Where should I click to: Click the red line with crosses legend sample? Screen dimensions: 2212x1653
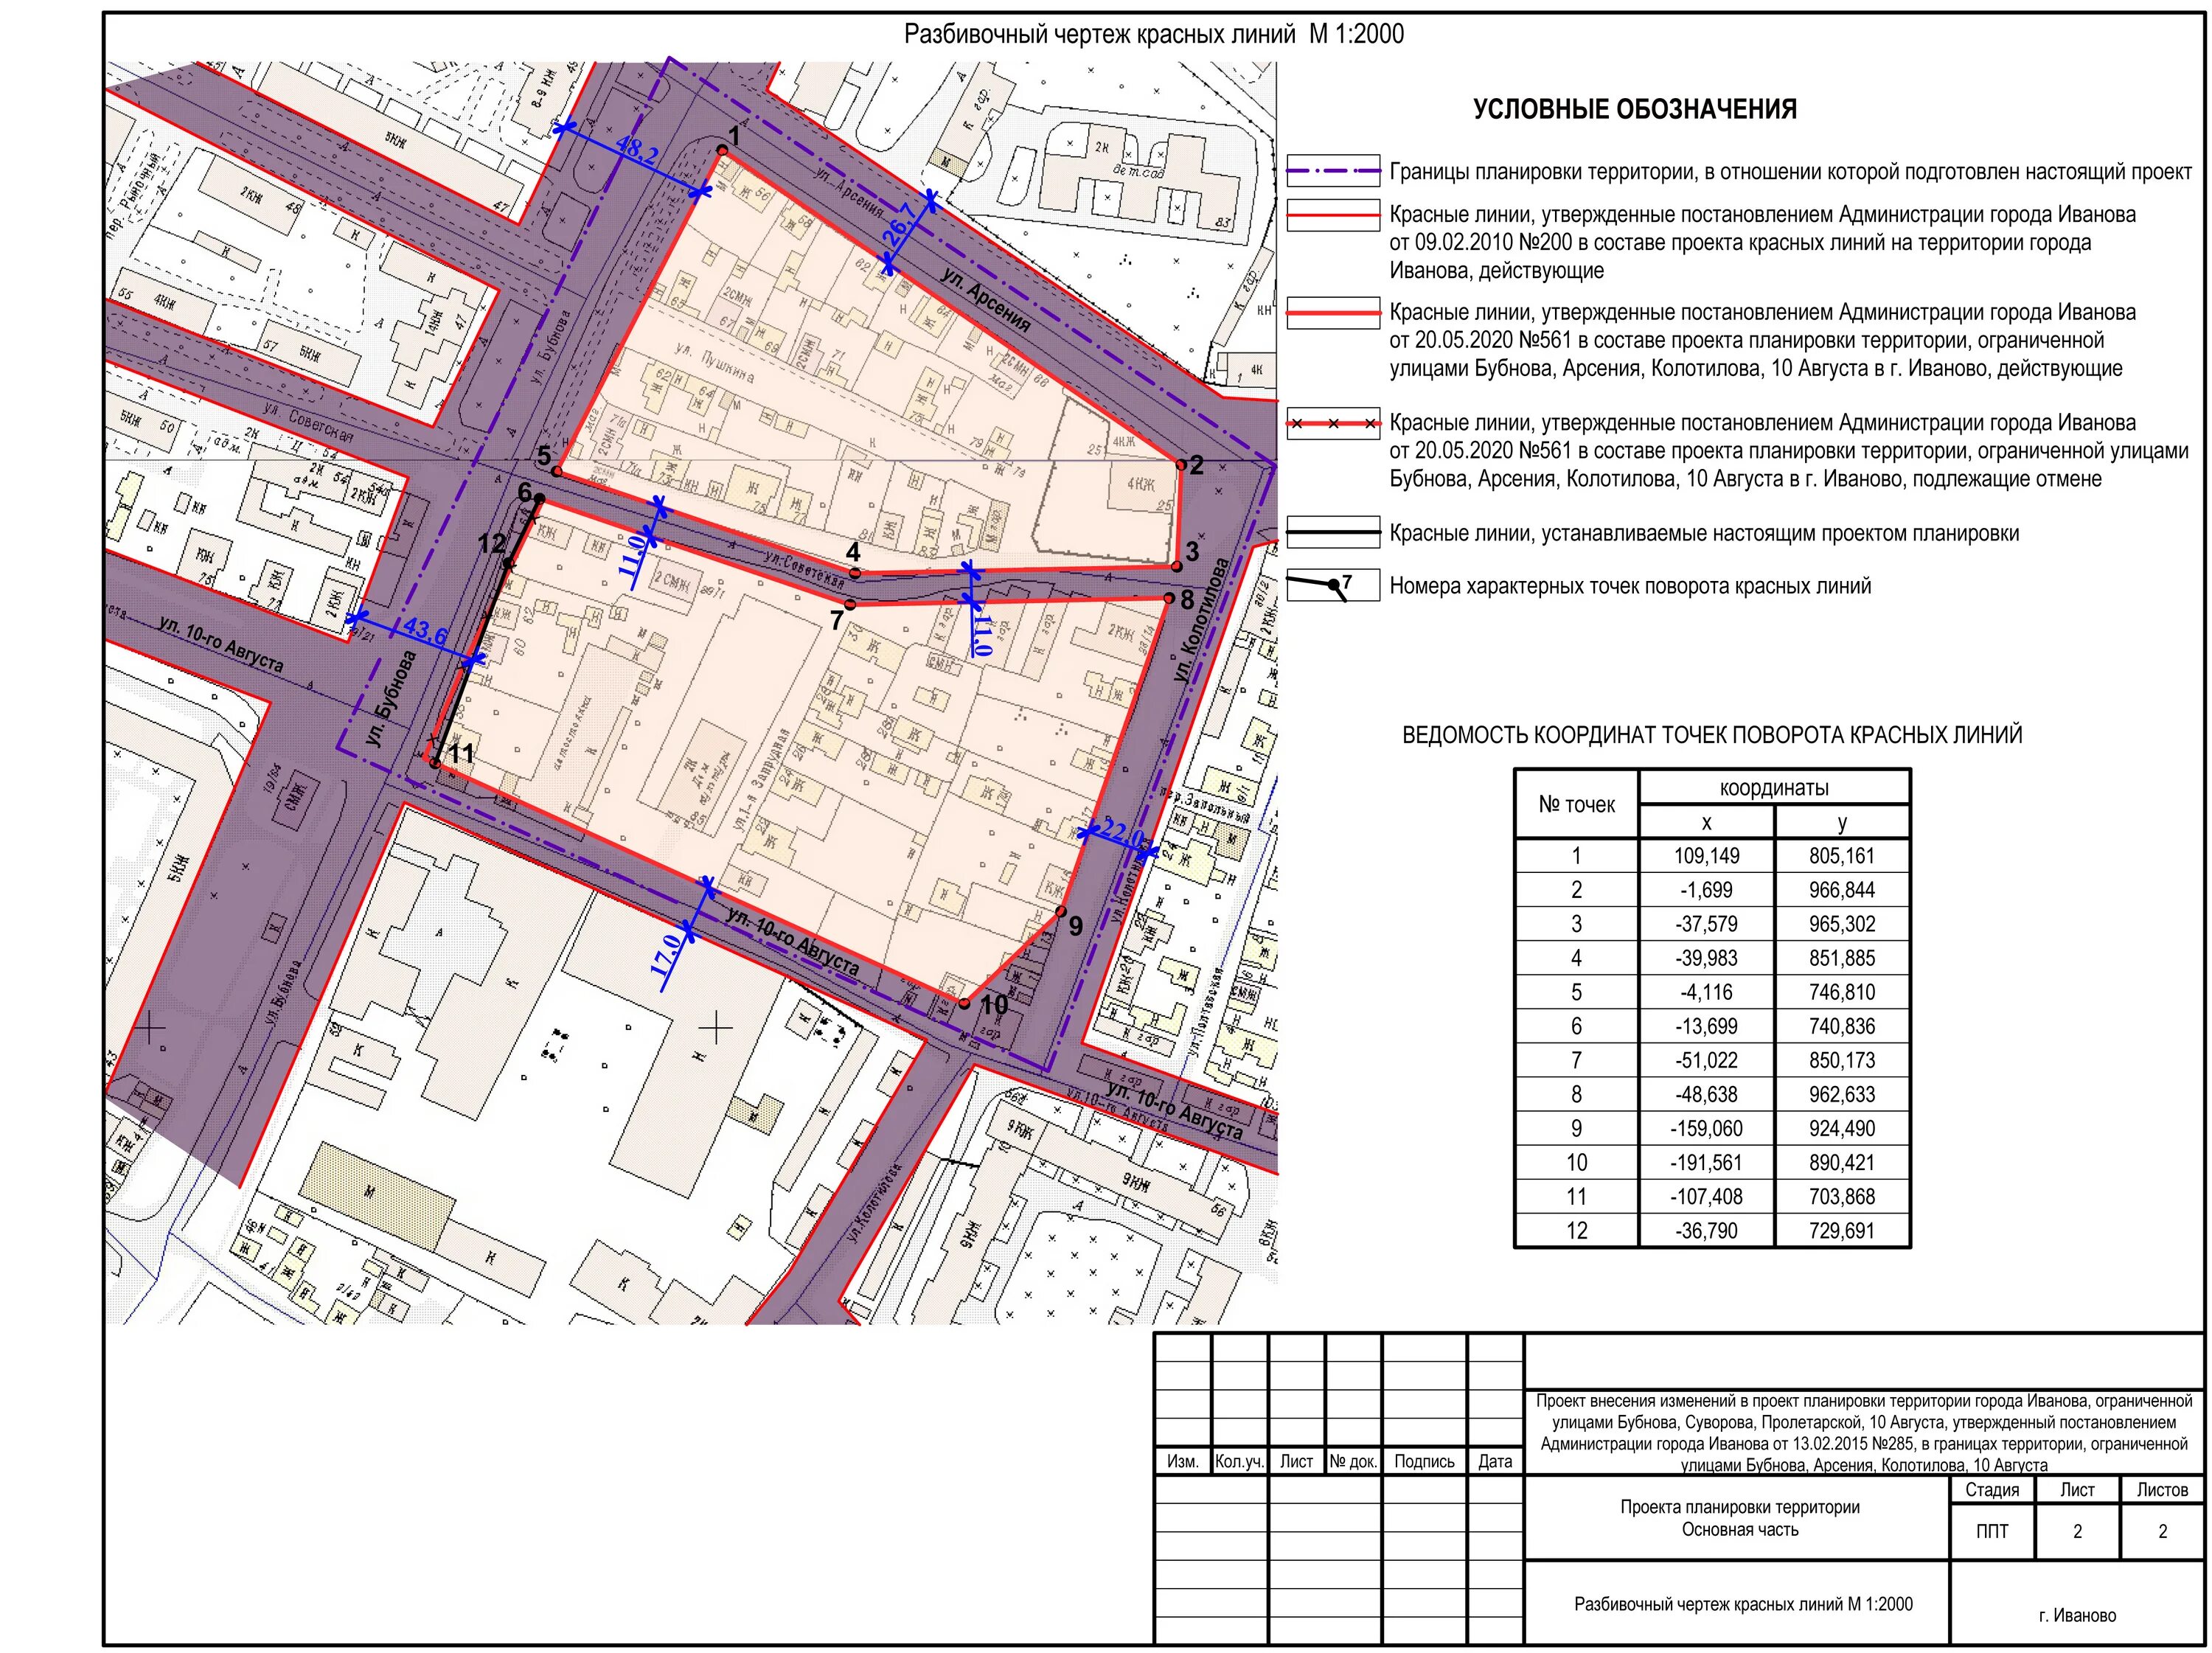click(1332, 424)
